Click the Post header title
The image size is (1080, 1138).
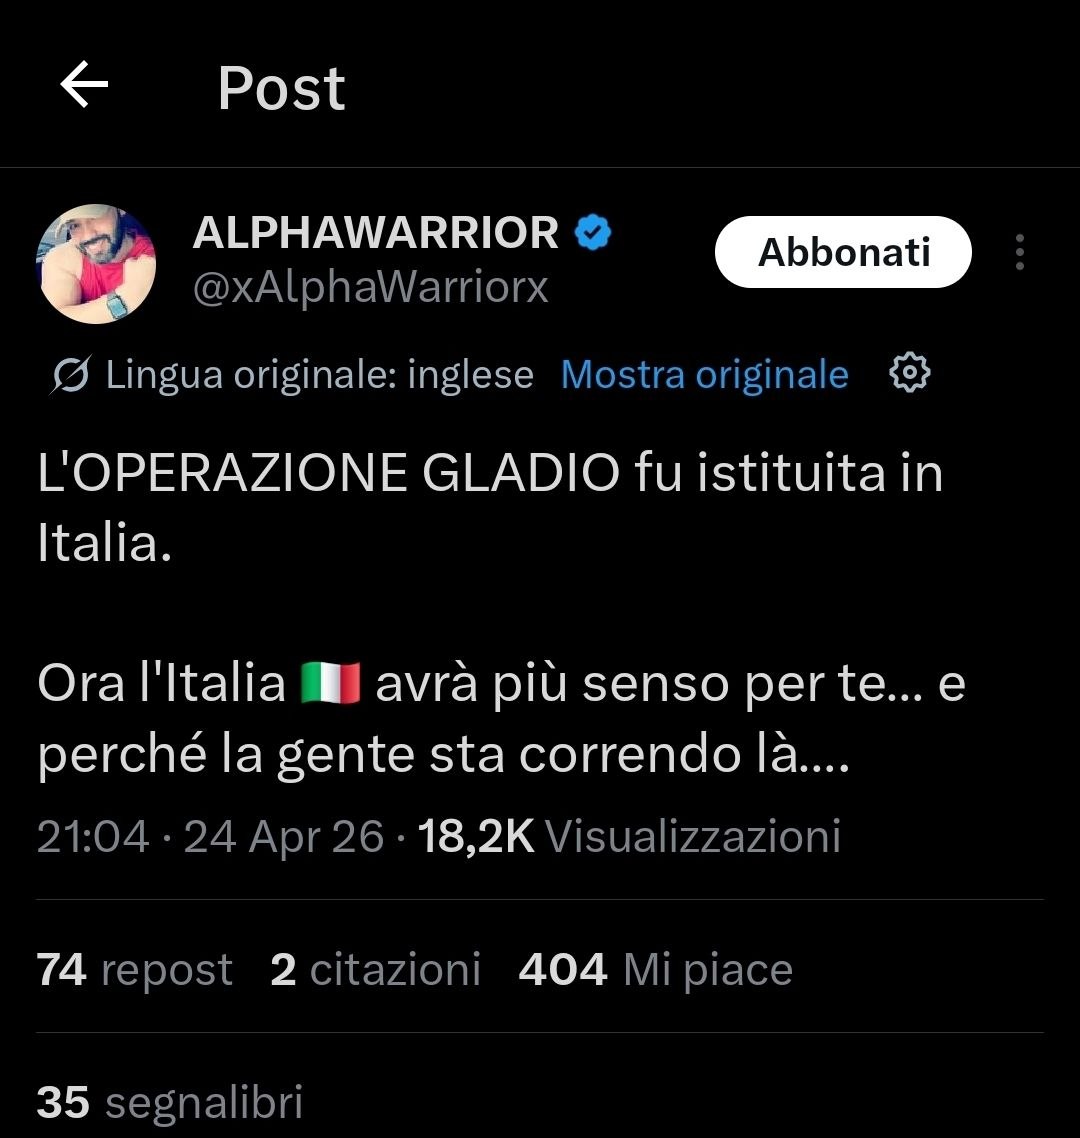282,88
